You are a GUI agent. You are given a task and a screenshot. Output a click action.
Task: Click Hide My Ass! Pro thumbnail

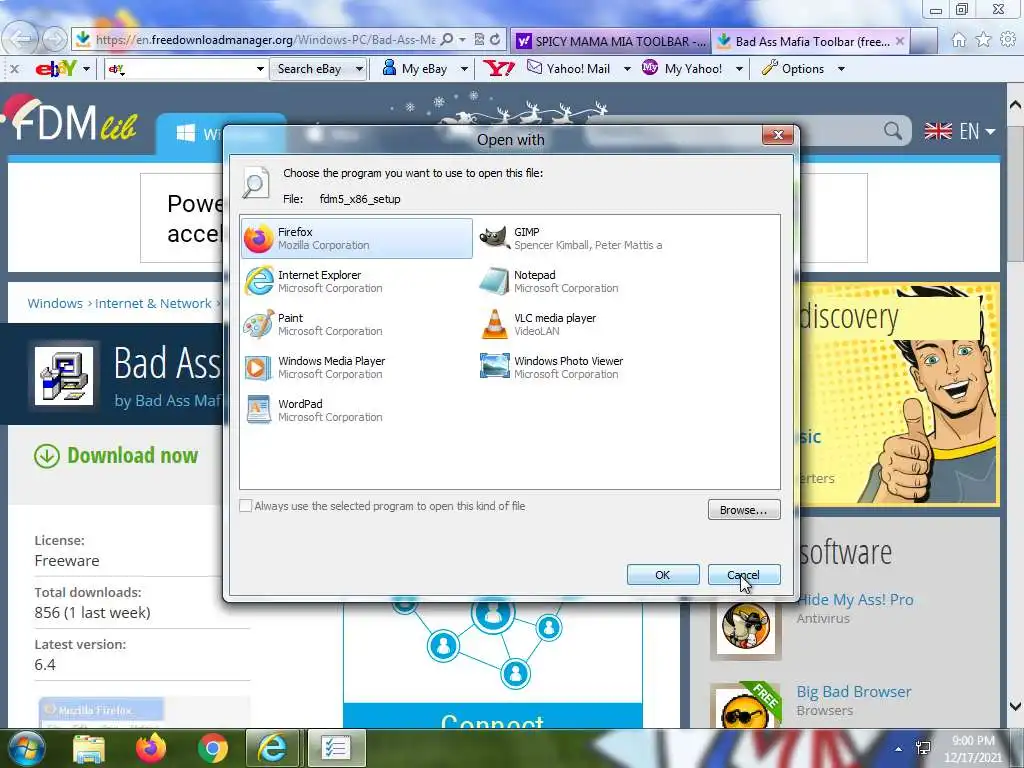pos(745,628)
